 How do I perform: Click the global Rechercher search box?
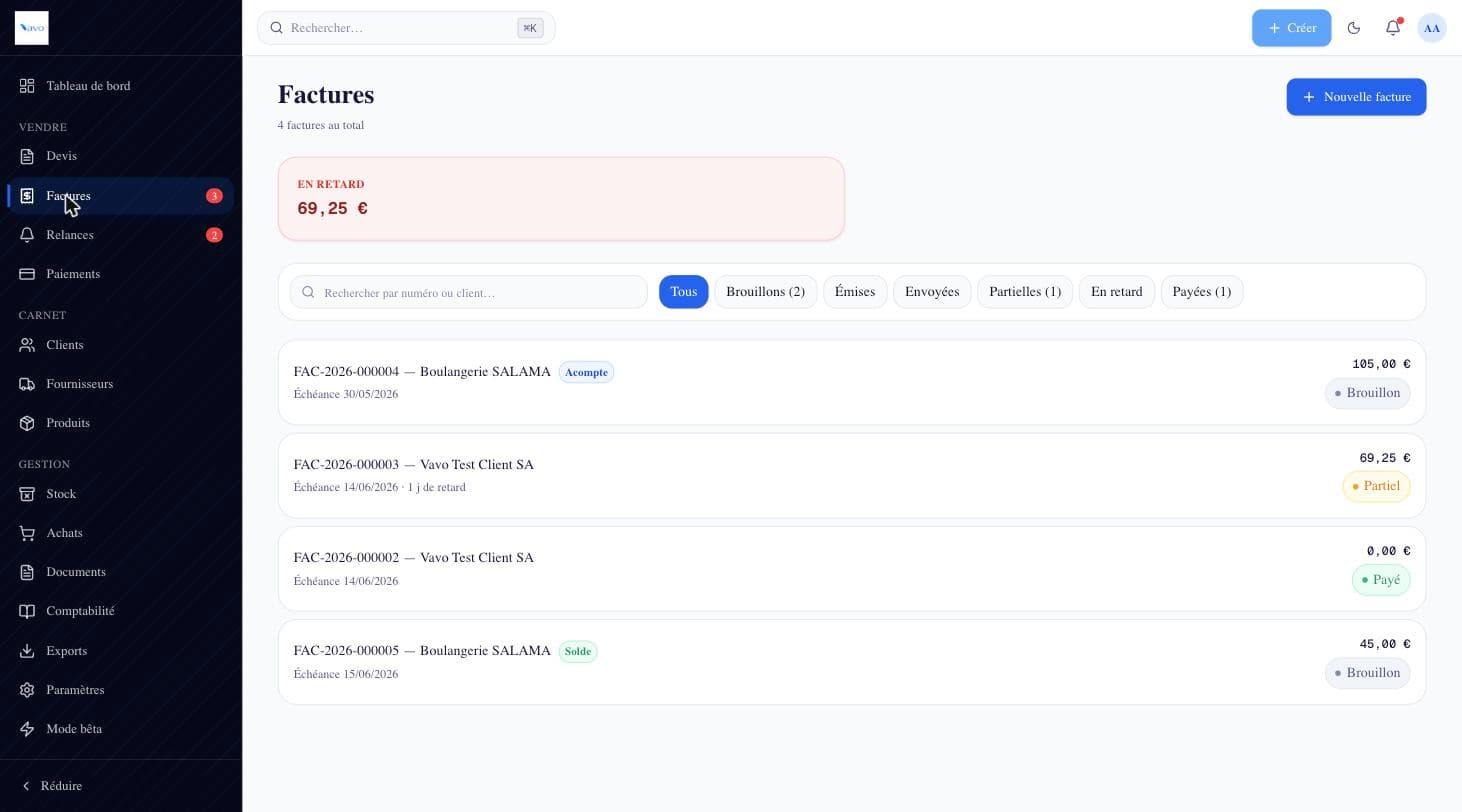(x=406, y=28)
